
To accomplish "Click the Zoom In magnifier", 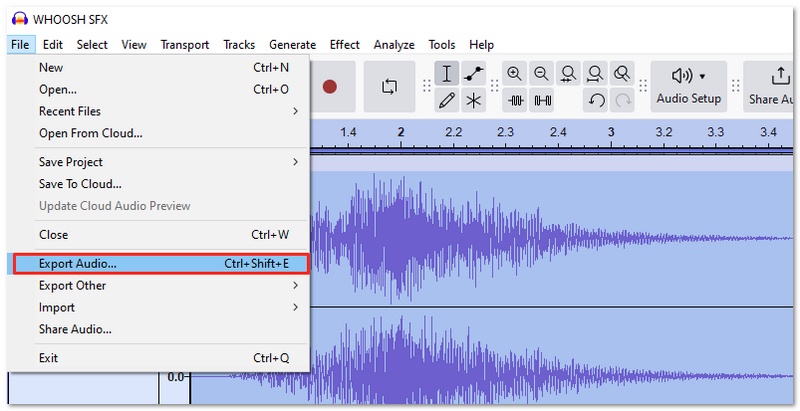I will pyautogui.click(x=515, y=74).
